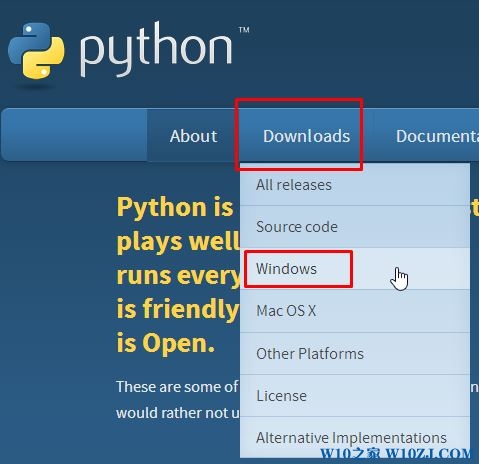The image size is (479, 464).
Task: Open License from Downloads menu
Action: point(355,396)
